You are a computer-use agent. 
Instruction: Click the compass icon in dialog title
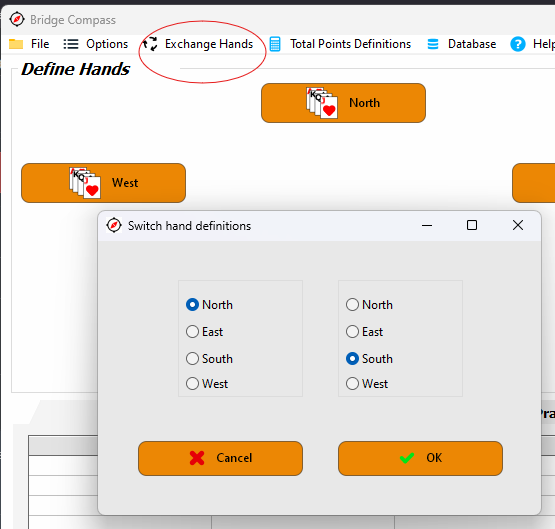point(114,225)
